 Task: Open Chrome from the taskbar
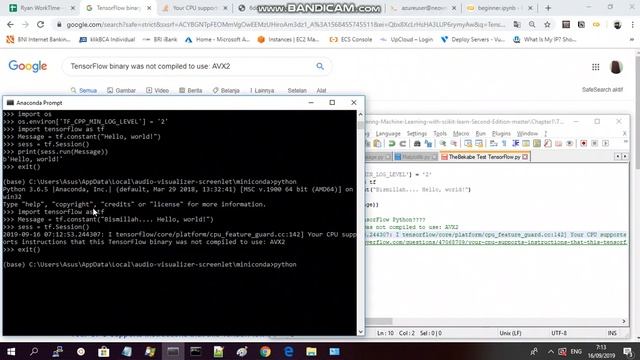[265, 351]
